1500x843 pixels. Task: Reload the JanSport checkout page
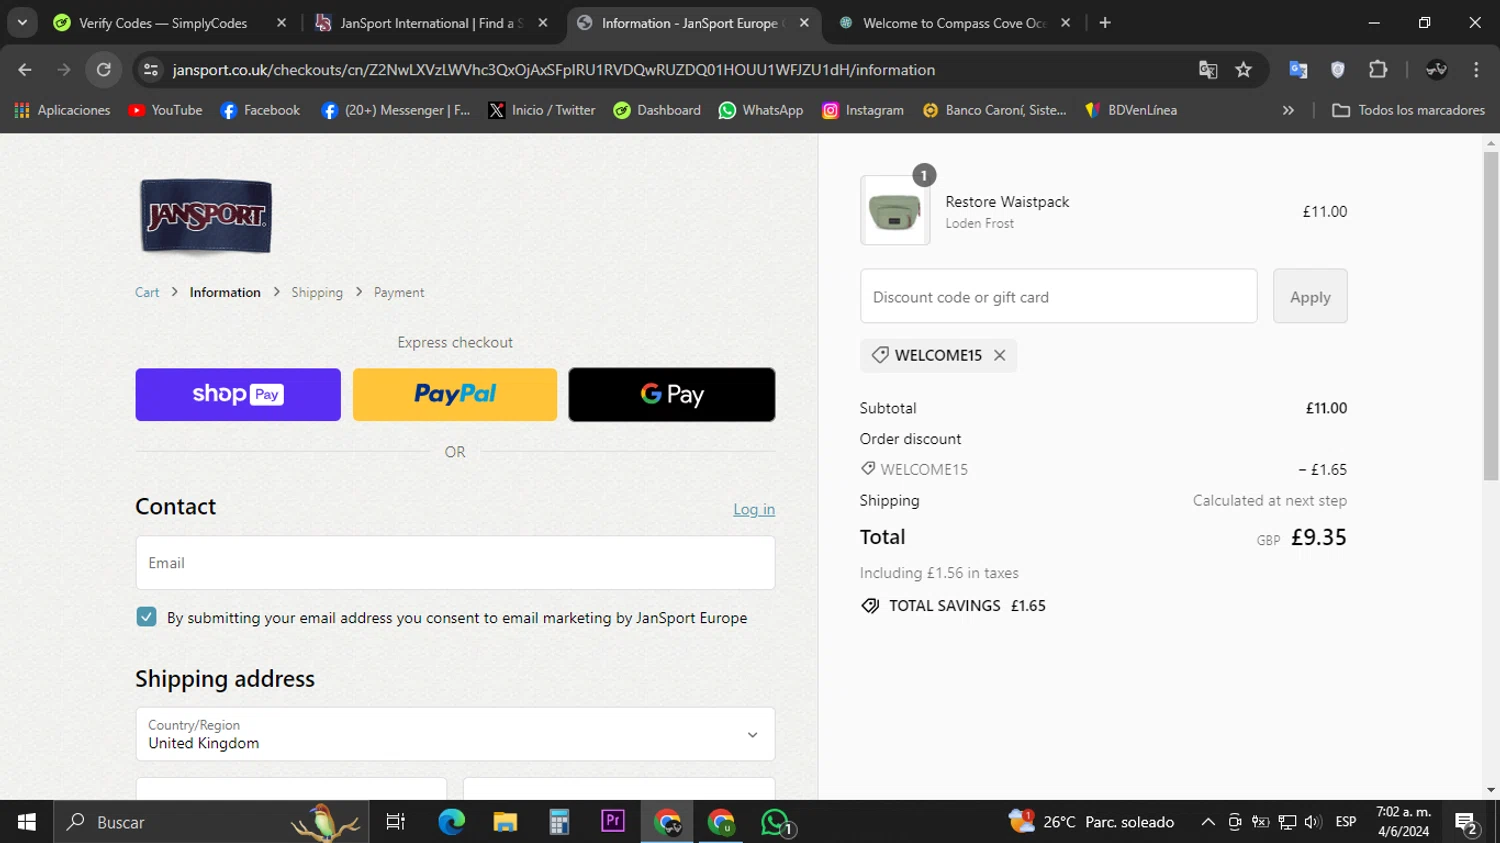click(x=104, y=70)
